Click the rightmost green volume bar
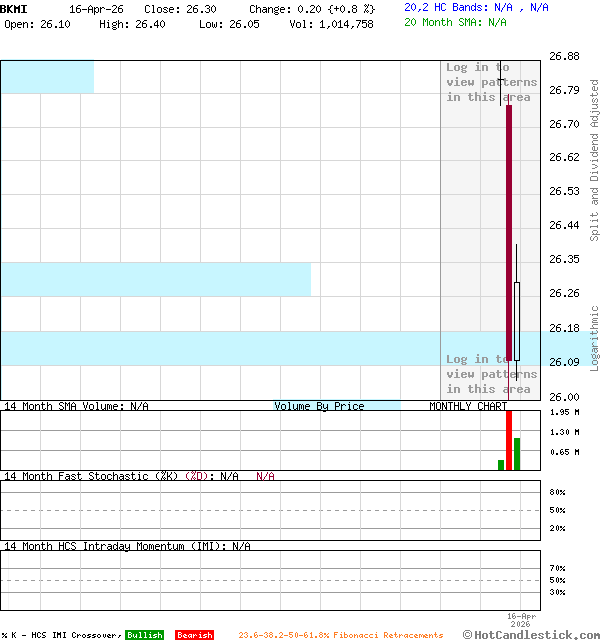 point(517,453)
